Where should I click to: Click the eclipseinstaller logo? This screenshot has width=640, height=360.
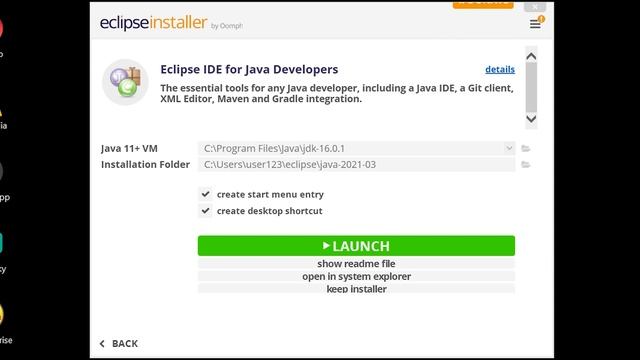click(x=153, y=22)
